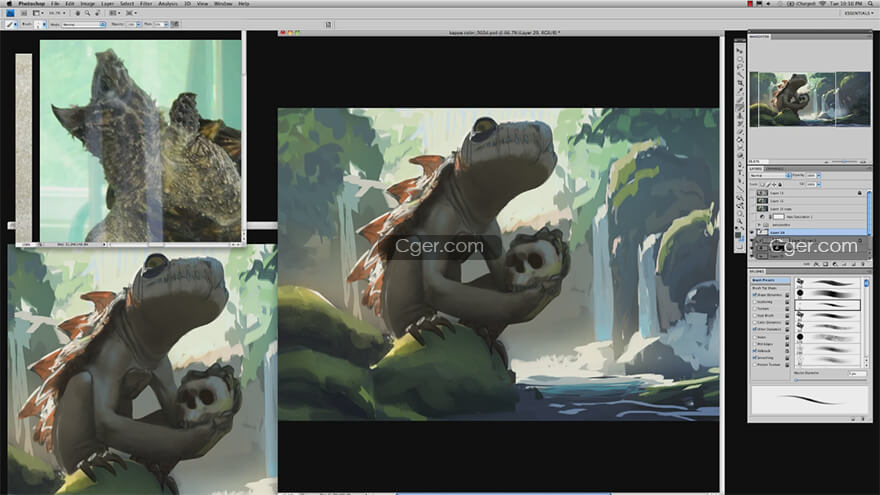
Task: Click the Hand tool in application bar
Action: [78, 13]
